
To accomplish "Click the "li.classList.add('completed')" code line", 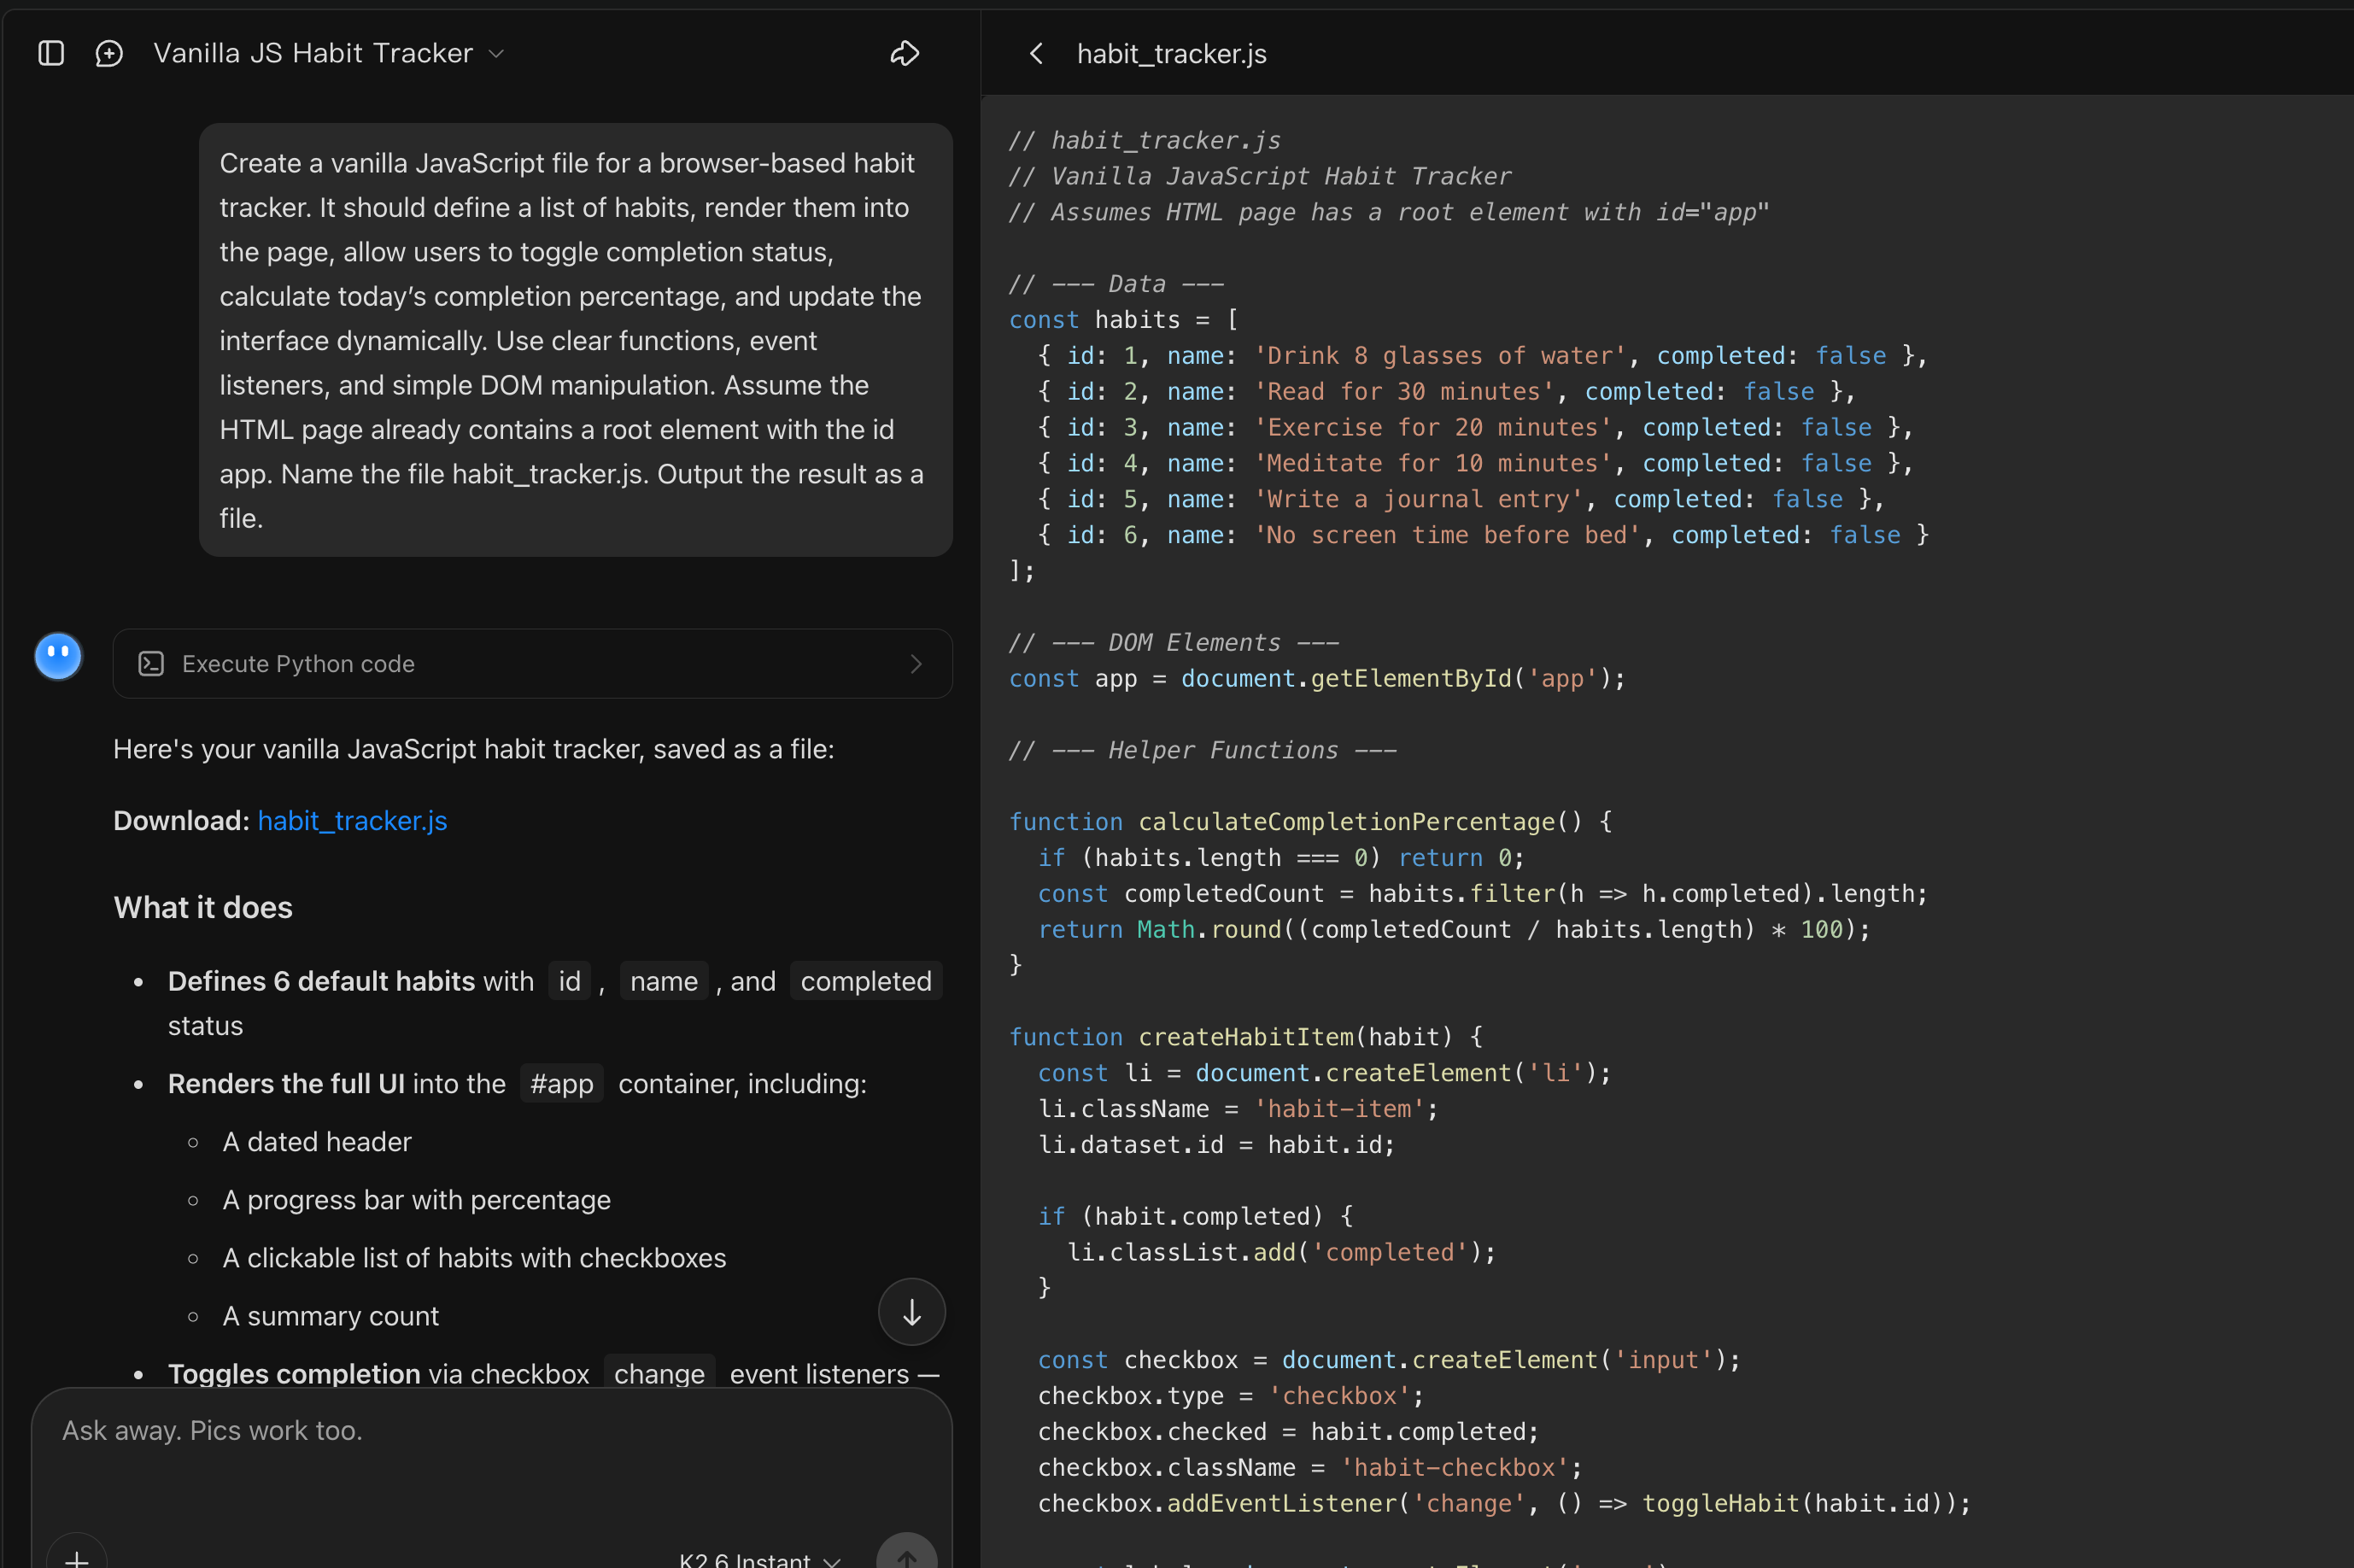I will pos(1281,1251).
